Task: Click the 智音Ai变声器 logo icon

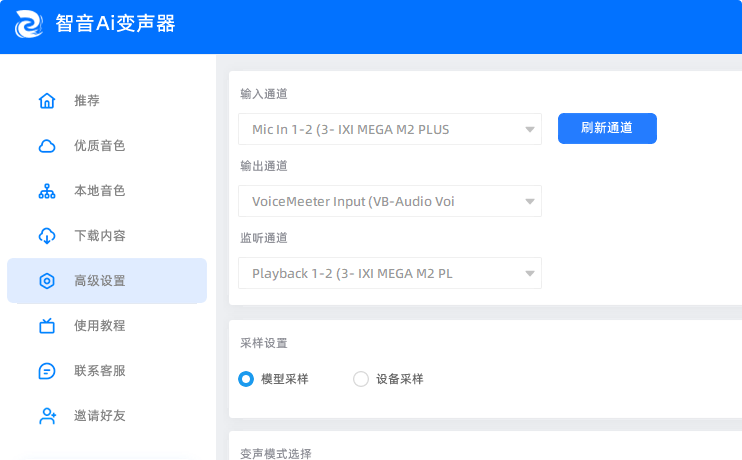Action: point(28,24)
